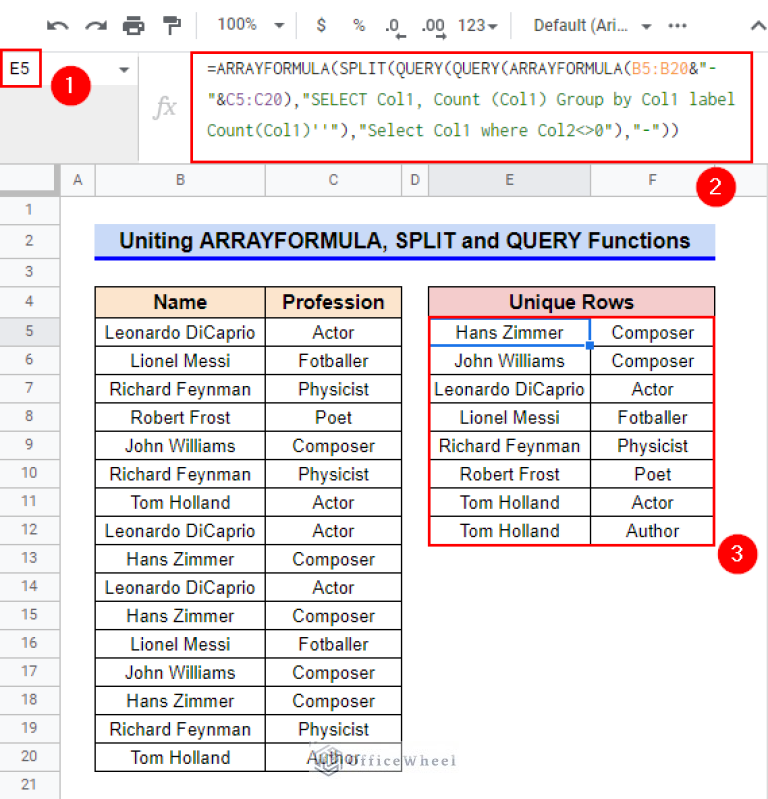768x799 pixels.
Task: Click the Unique Rows header cell
Action: (571, 302)
